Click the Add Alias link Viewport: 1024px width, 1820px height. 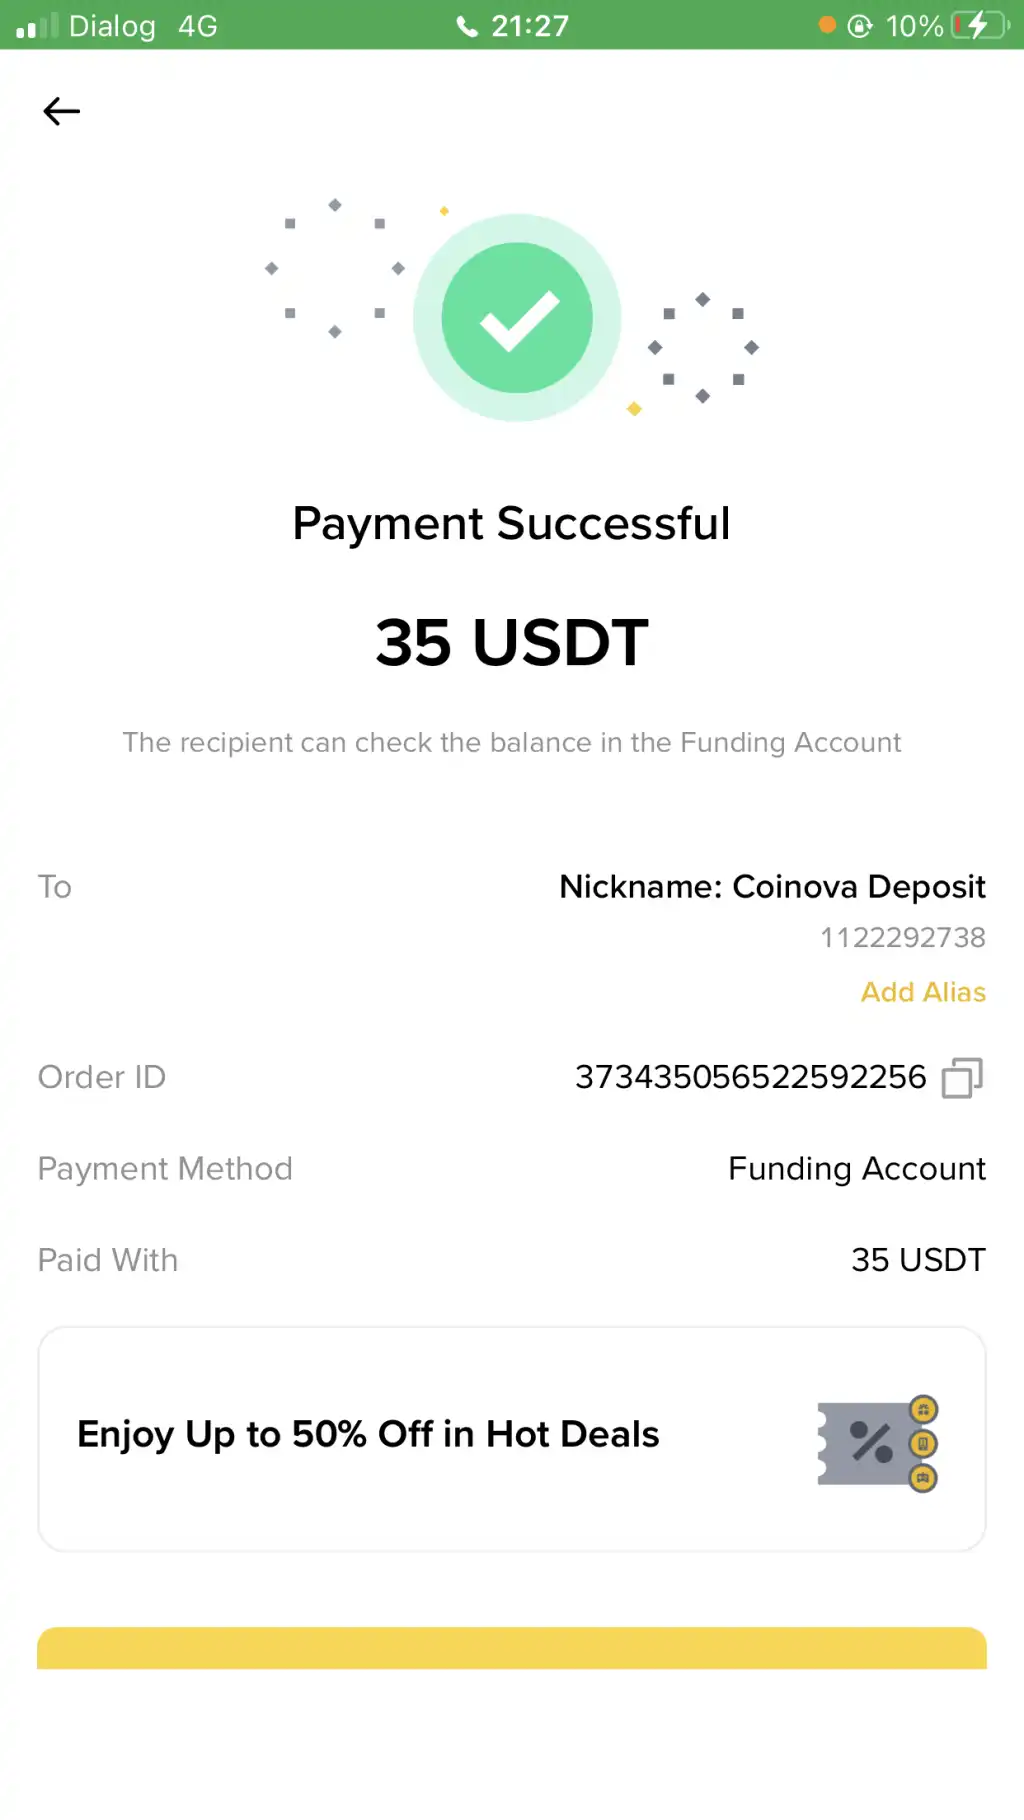(923, 992)
